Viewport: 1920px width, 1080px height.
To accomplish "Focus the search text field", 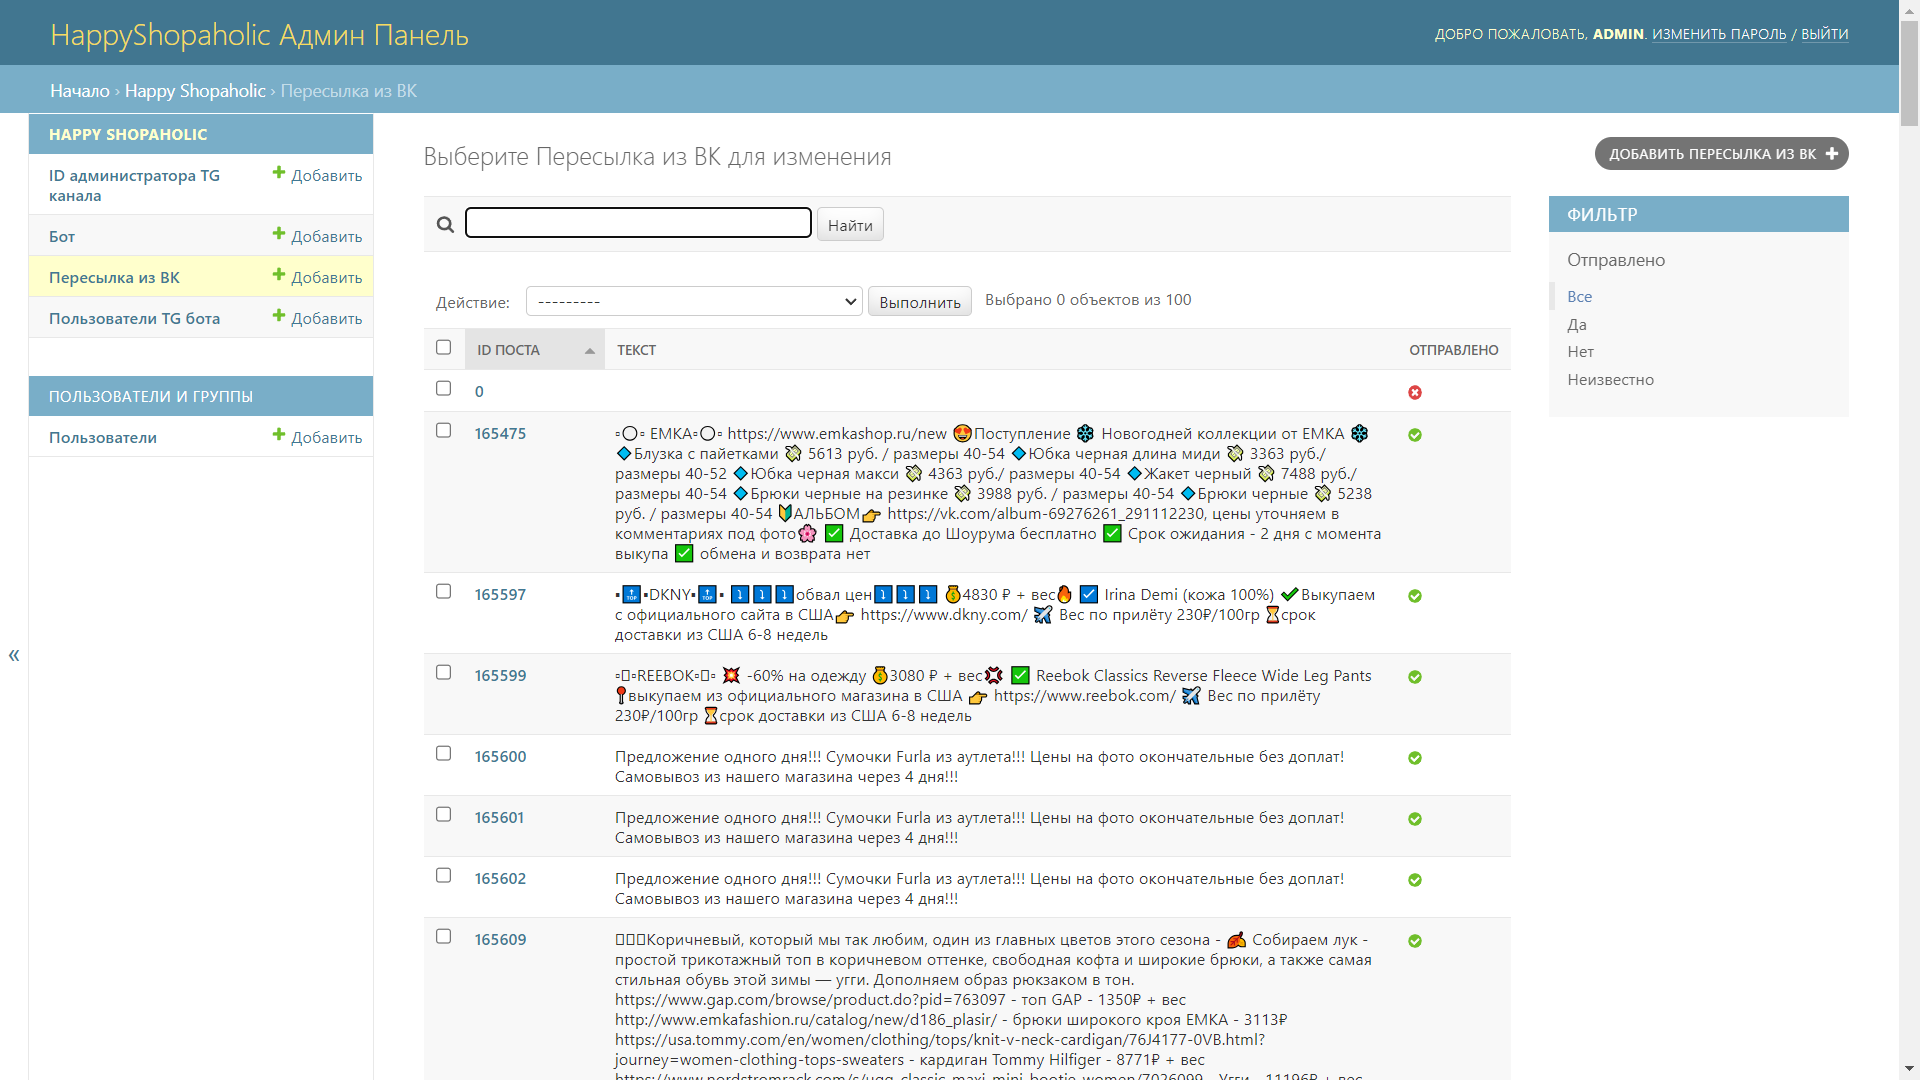I will point(638,223).
